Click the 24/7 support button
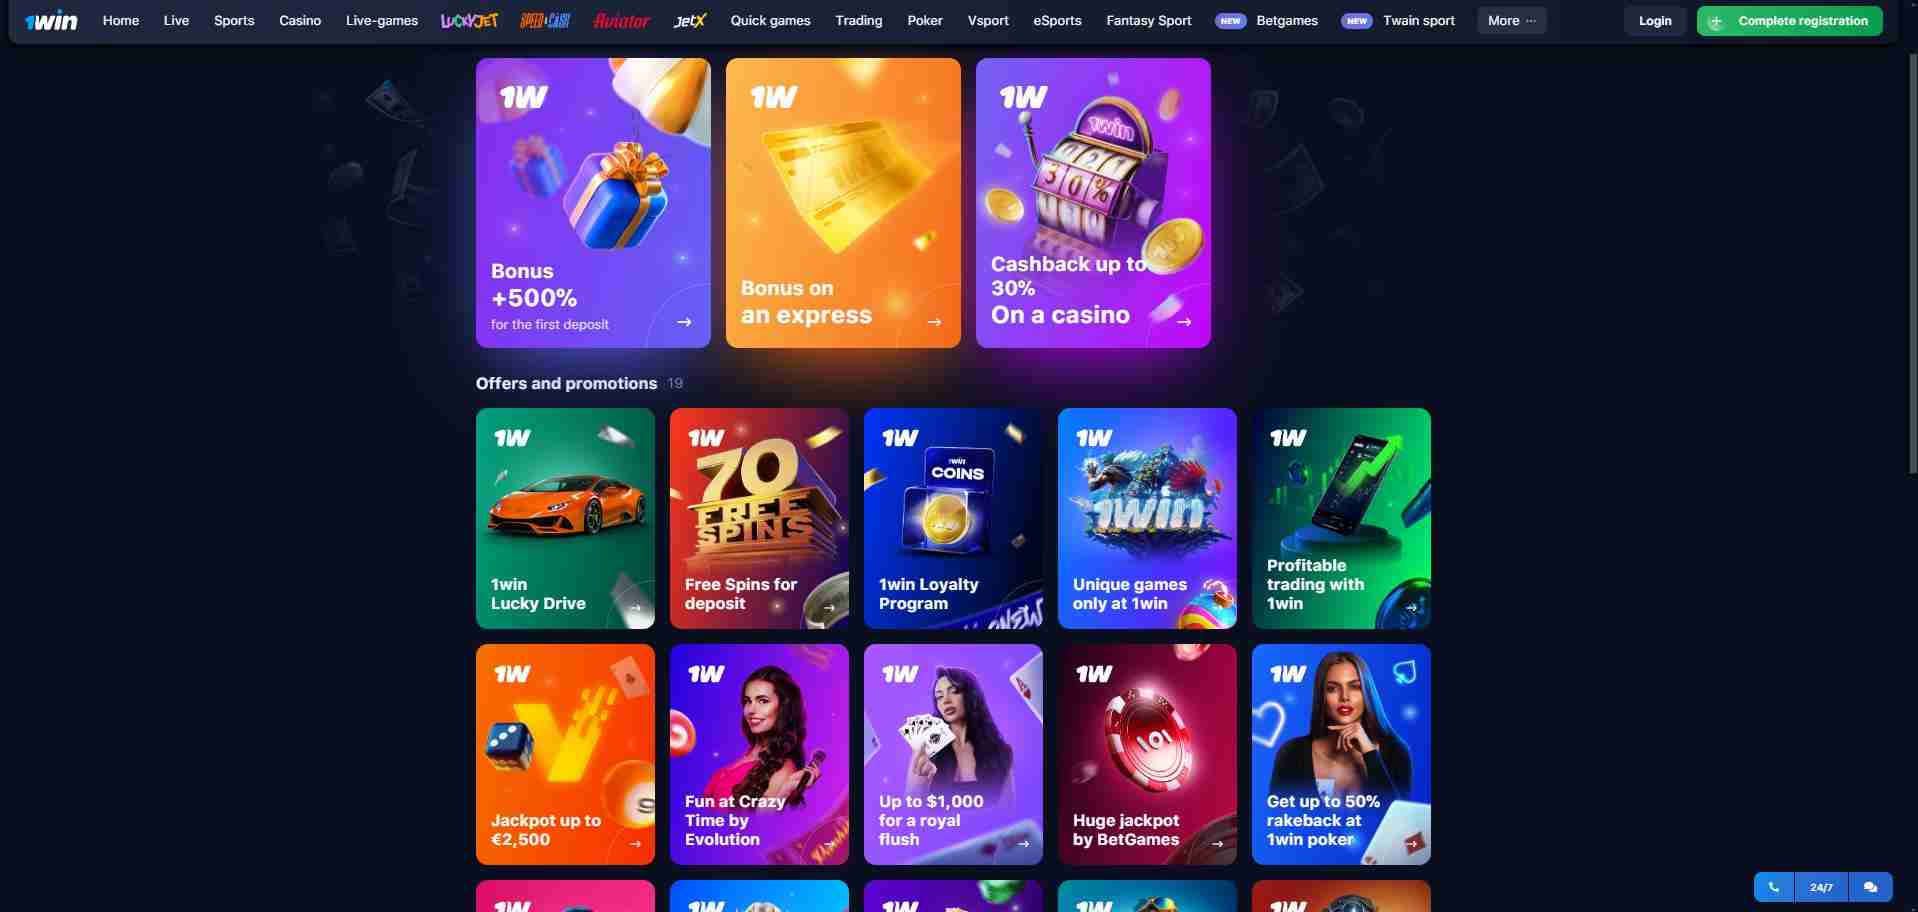 coord(1821,887)
